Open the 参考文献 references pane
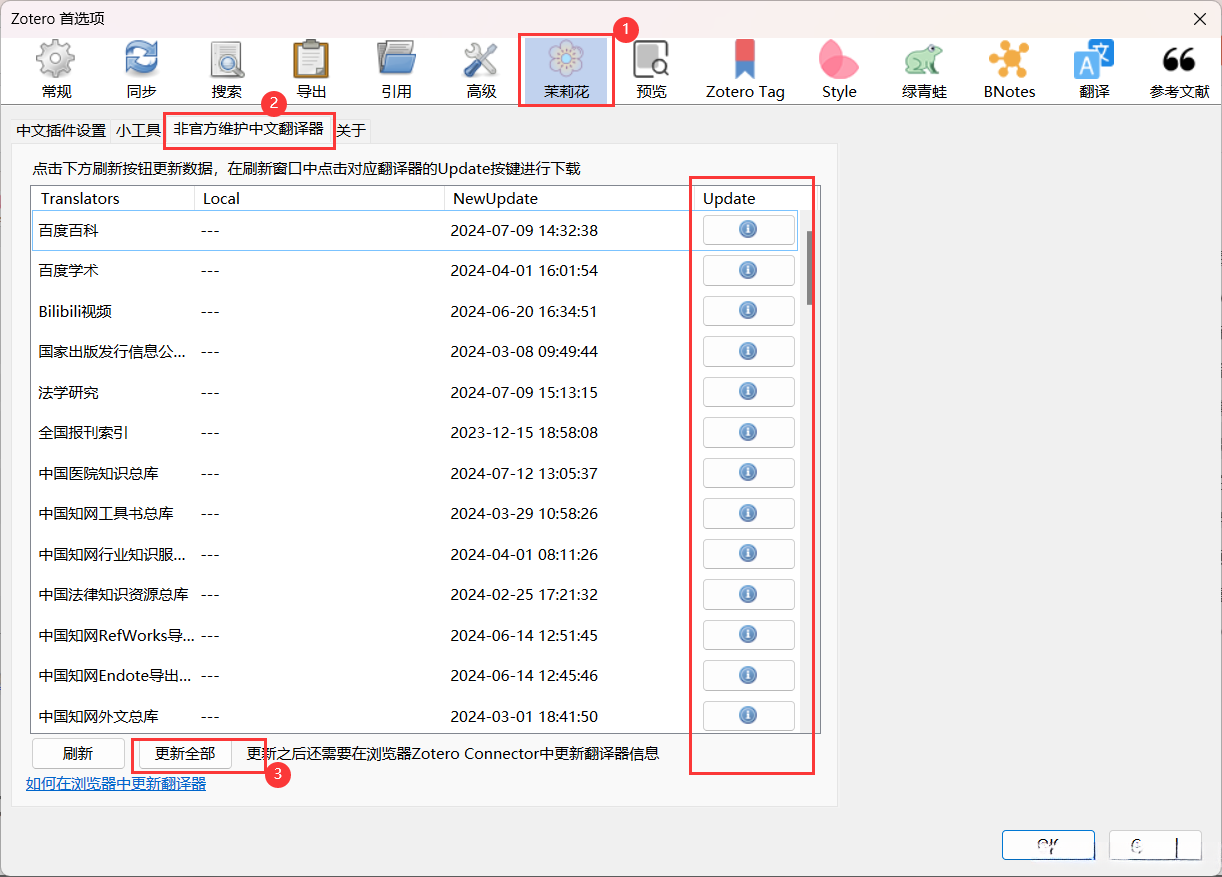The height and width of the screenshot is (877, 1222). tap(1179, 70)
